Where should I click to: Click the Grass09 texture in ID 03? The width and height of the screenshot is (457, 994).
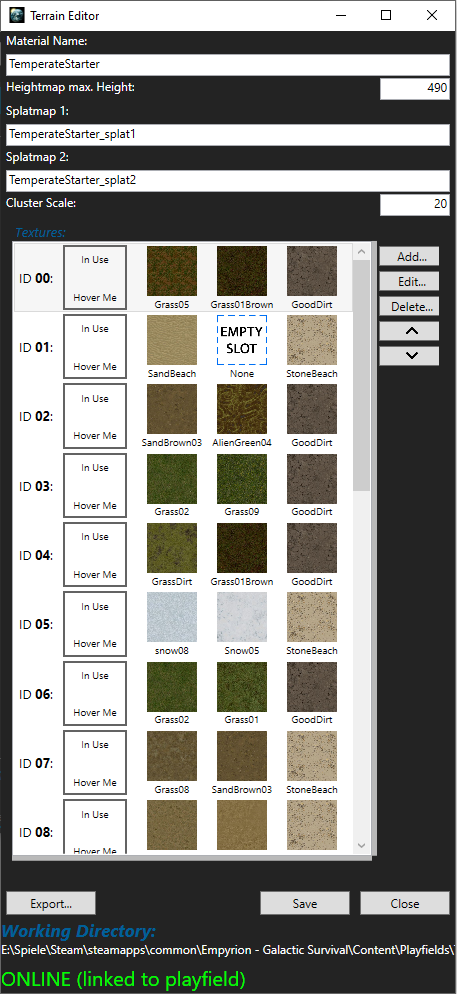pos(242,479)
